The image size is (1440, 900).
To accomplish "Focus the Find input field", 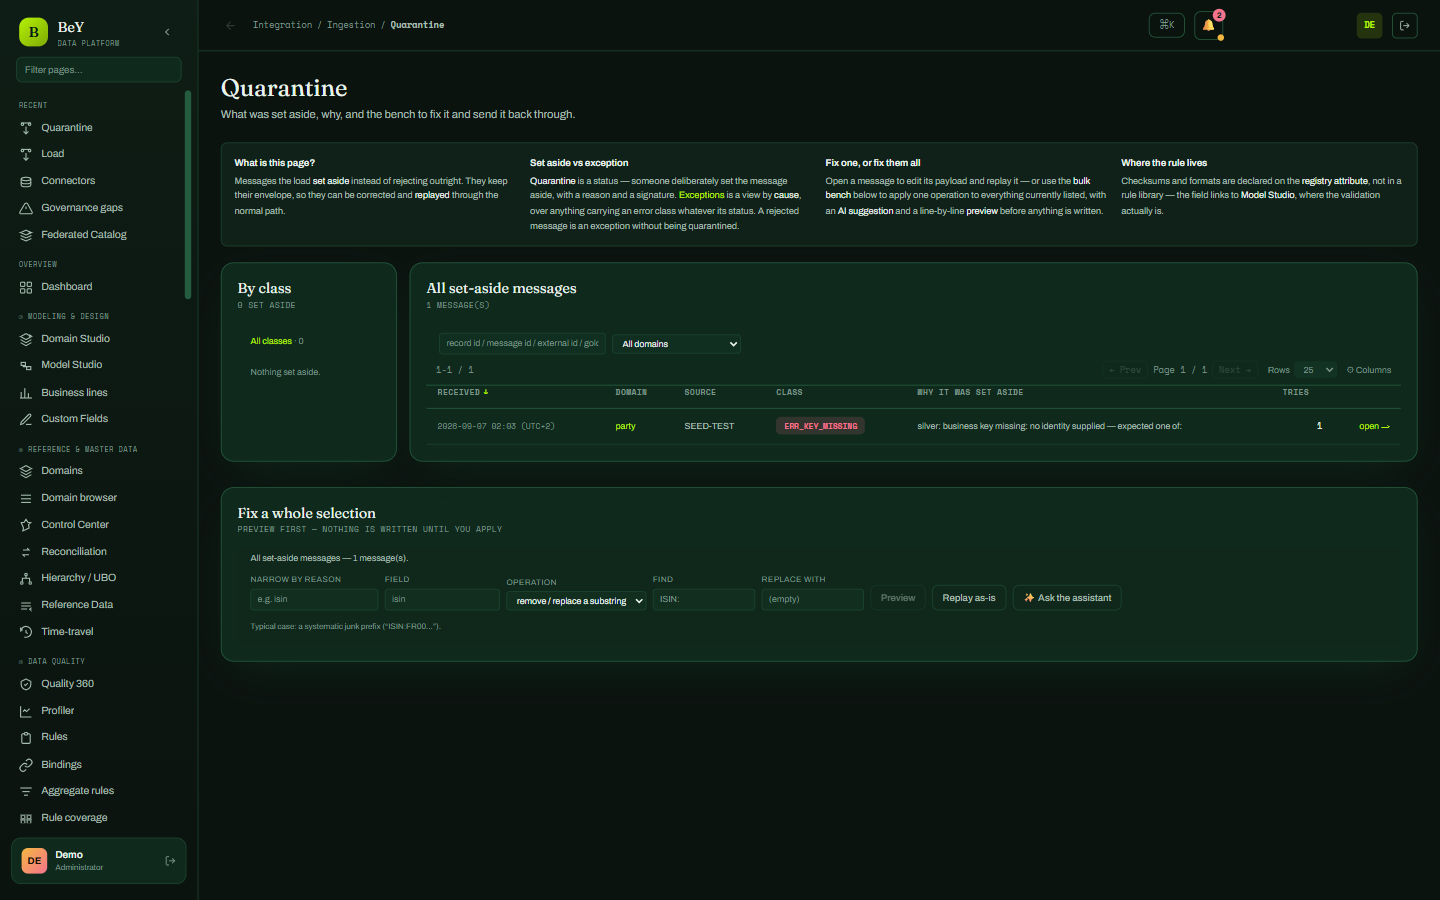I will pyautogui.click(x=704, y=599).
